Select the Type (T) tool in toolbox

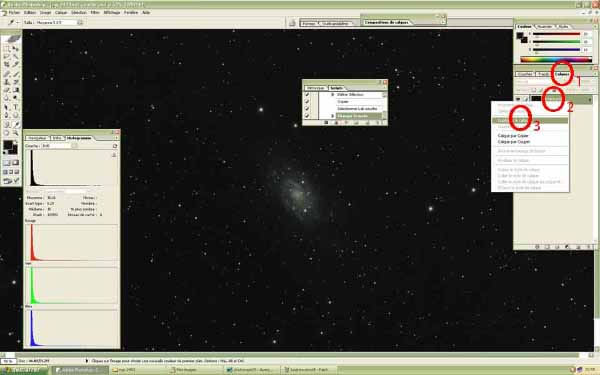point(16,107)
